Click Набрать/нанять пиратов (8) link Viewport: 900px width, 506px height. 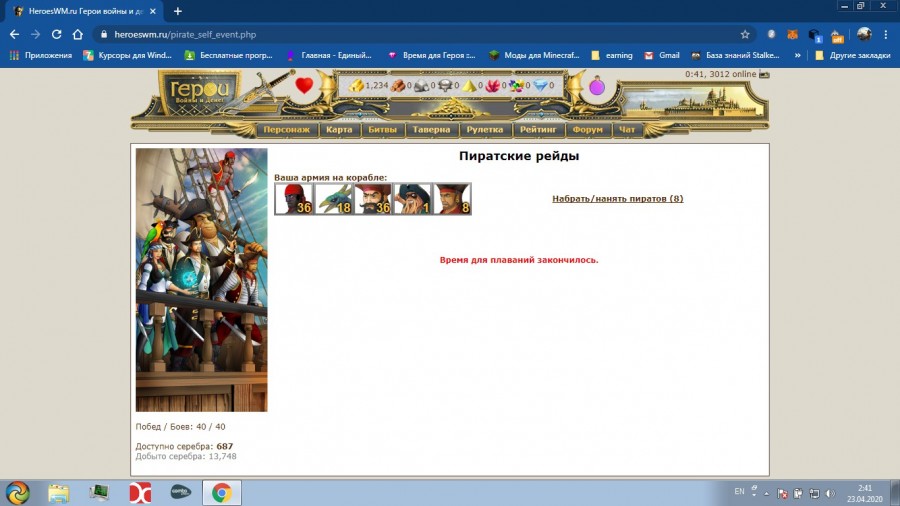point(618,198)
